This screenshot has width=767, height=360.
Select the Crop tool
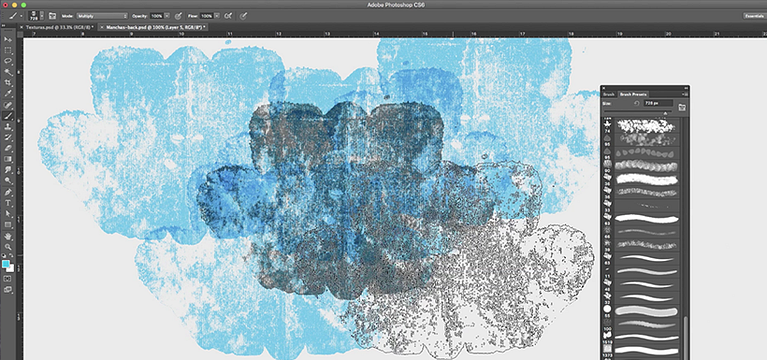coord(8,83)
